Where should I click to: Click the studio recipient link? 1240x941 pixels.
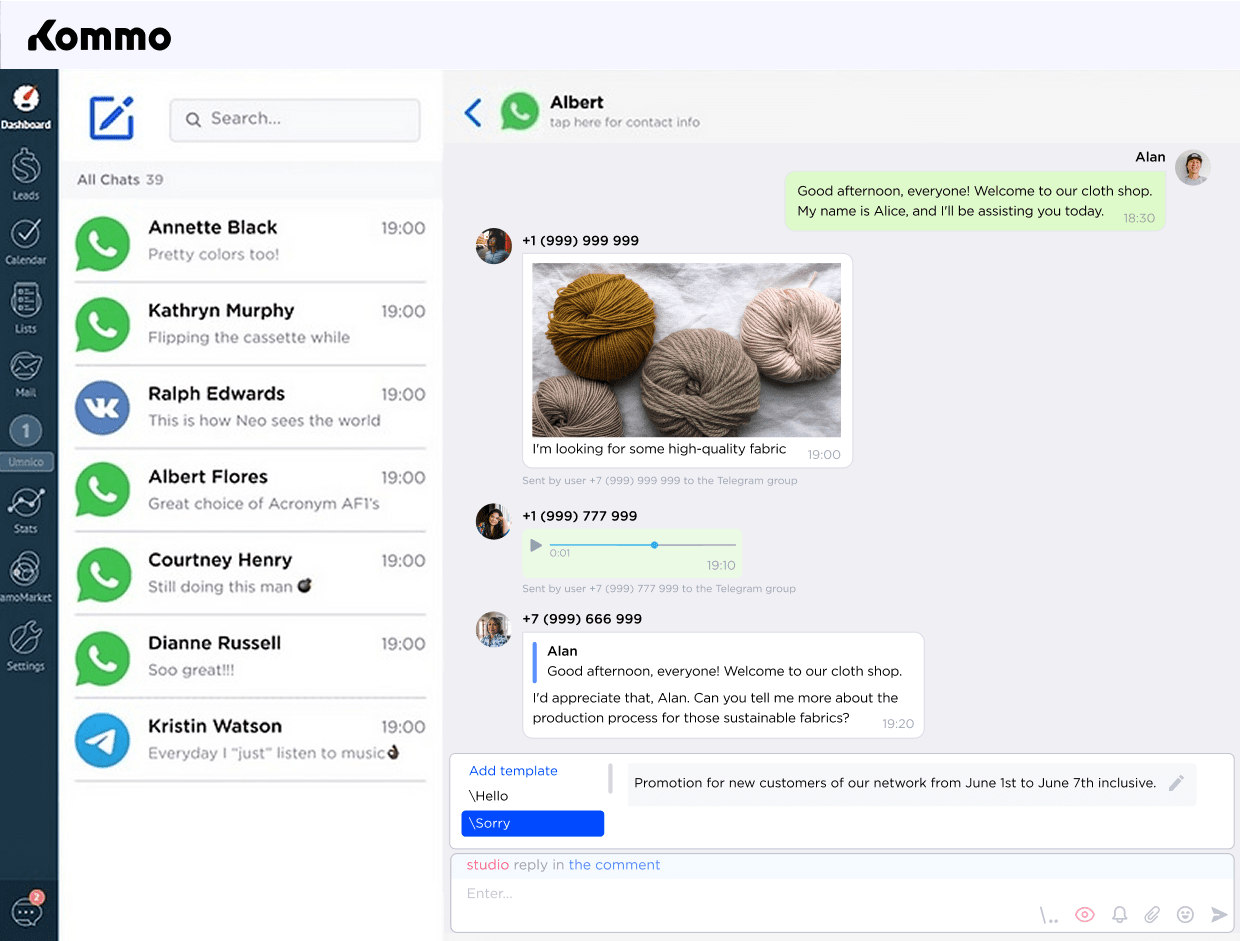point(488,865)
